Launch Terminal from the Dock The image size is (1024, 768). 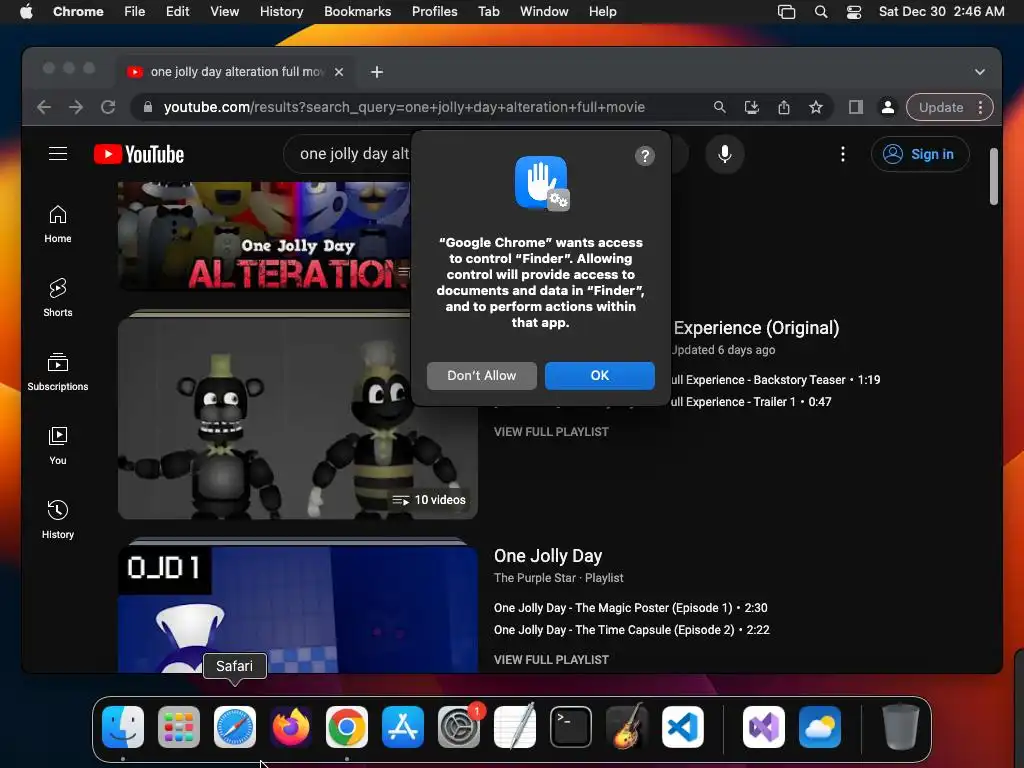coord(571,727)
